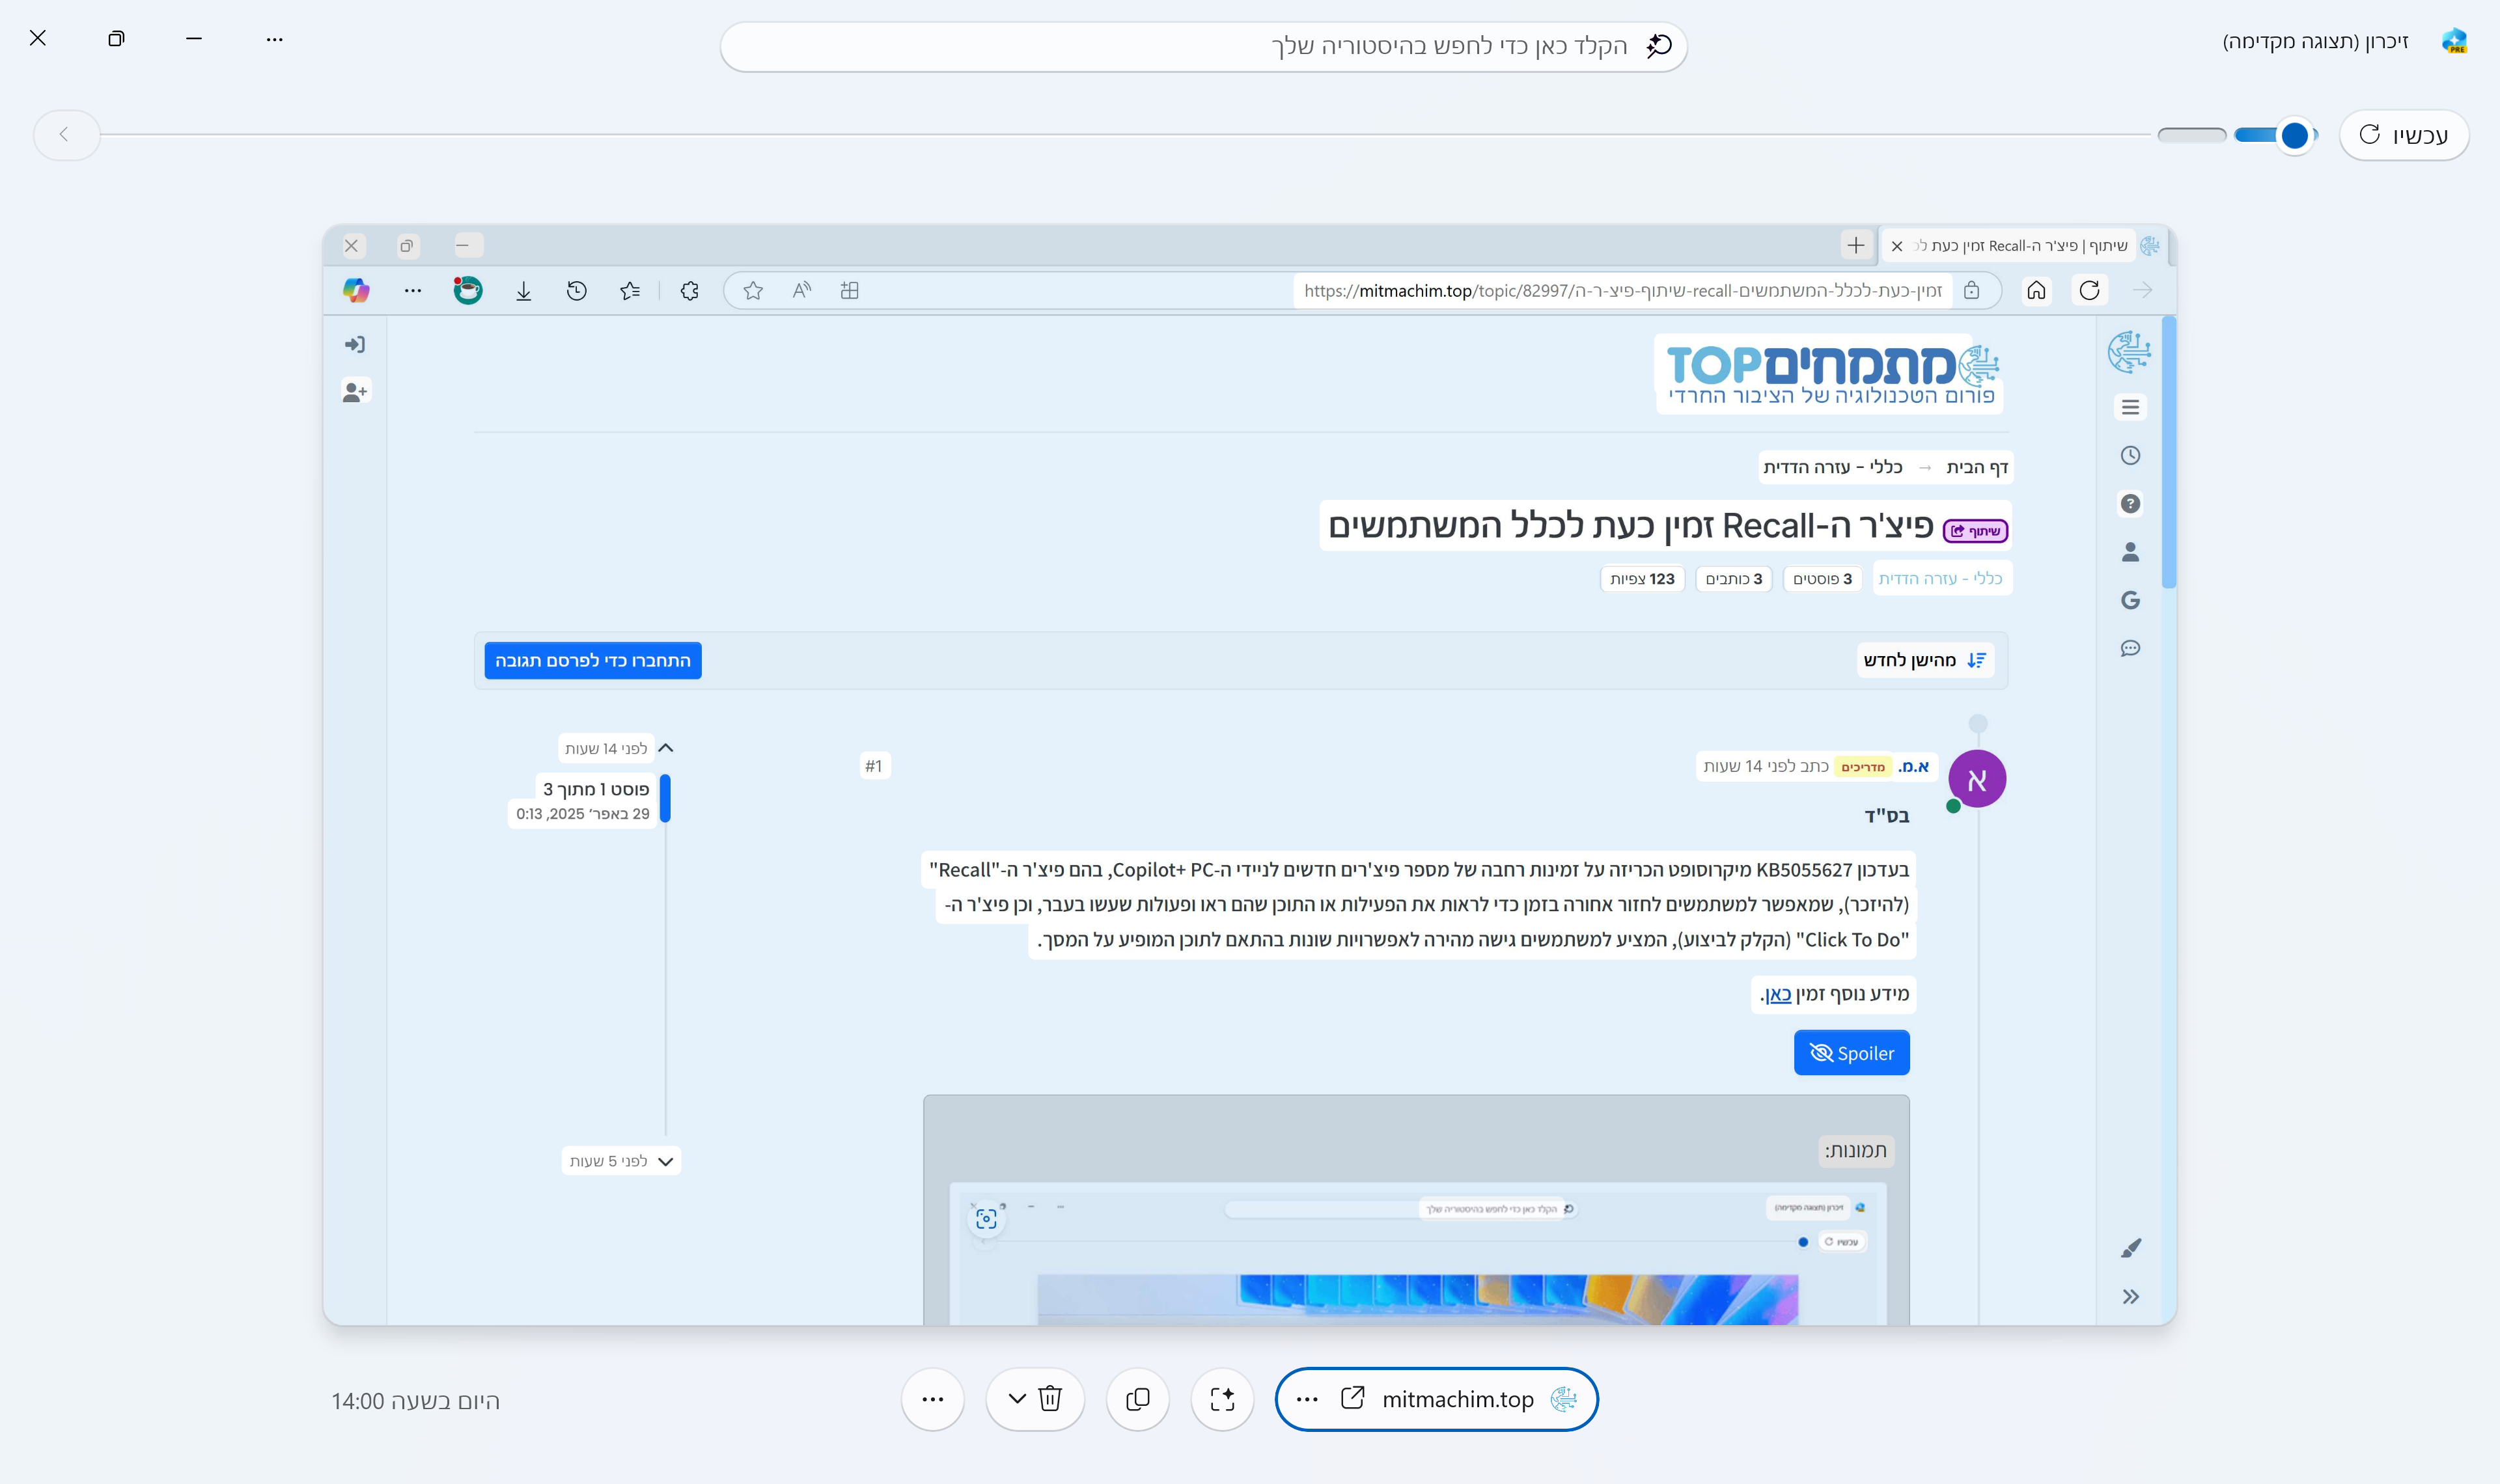
Task: Click the timeline slider handle
Action: (2294, 135)
